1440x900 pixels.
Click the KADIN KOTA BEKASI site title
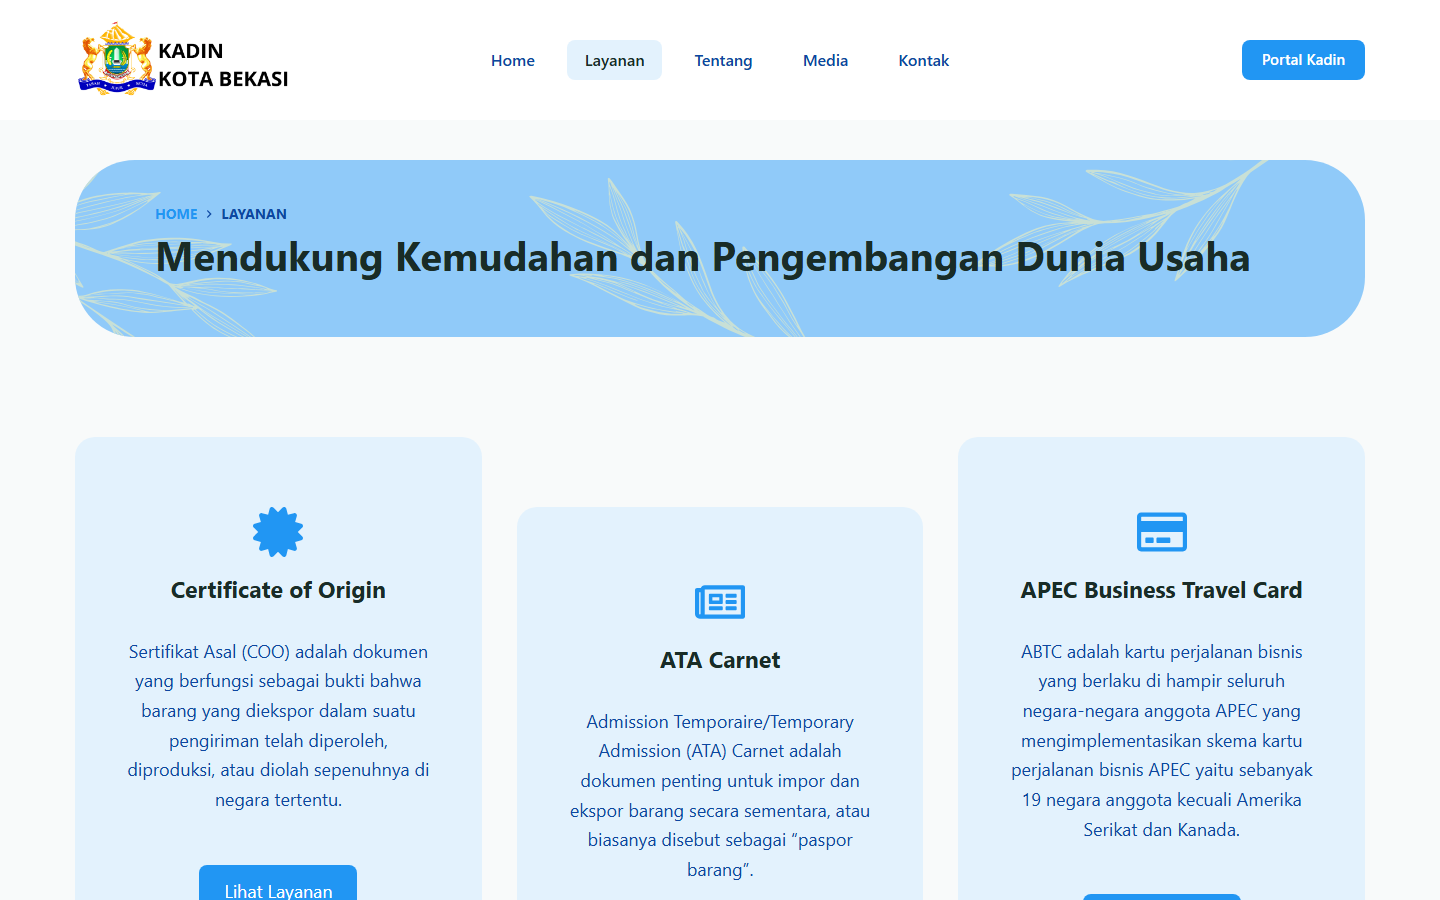pos(223,65)
